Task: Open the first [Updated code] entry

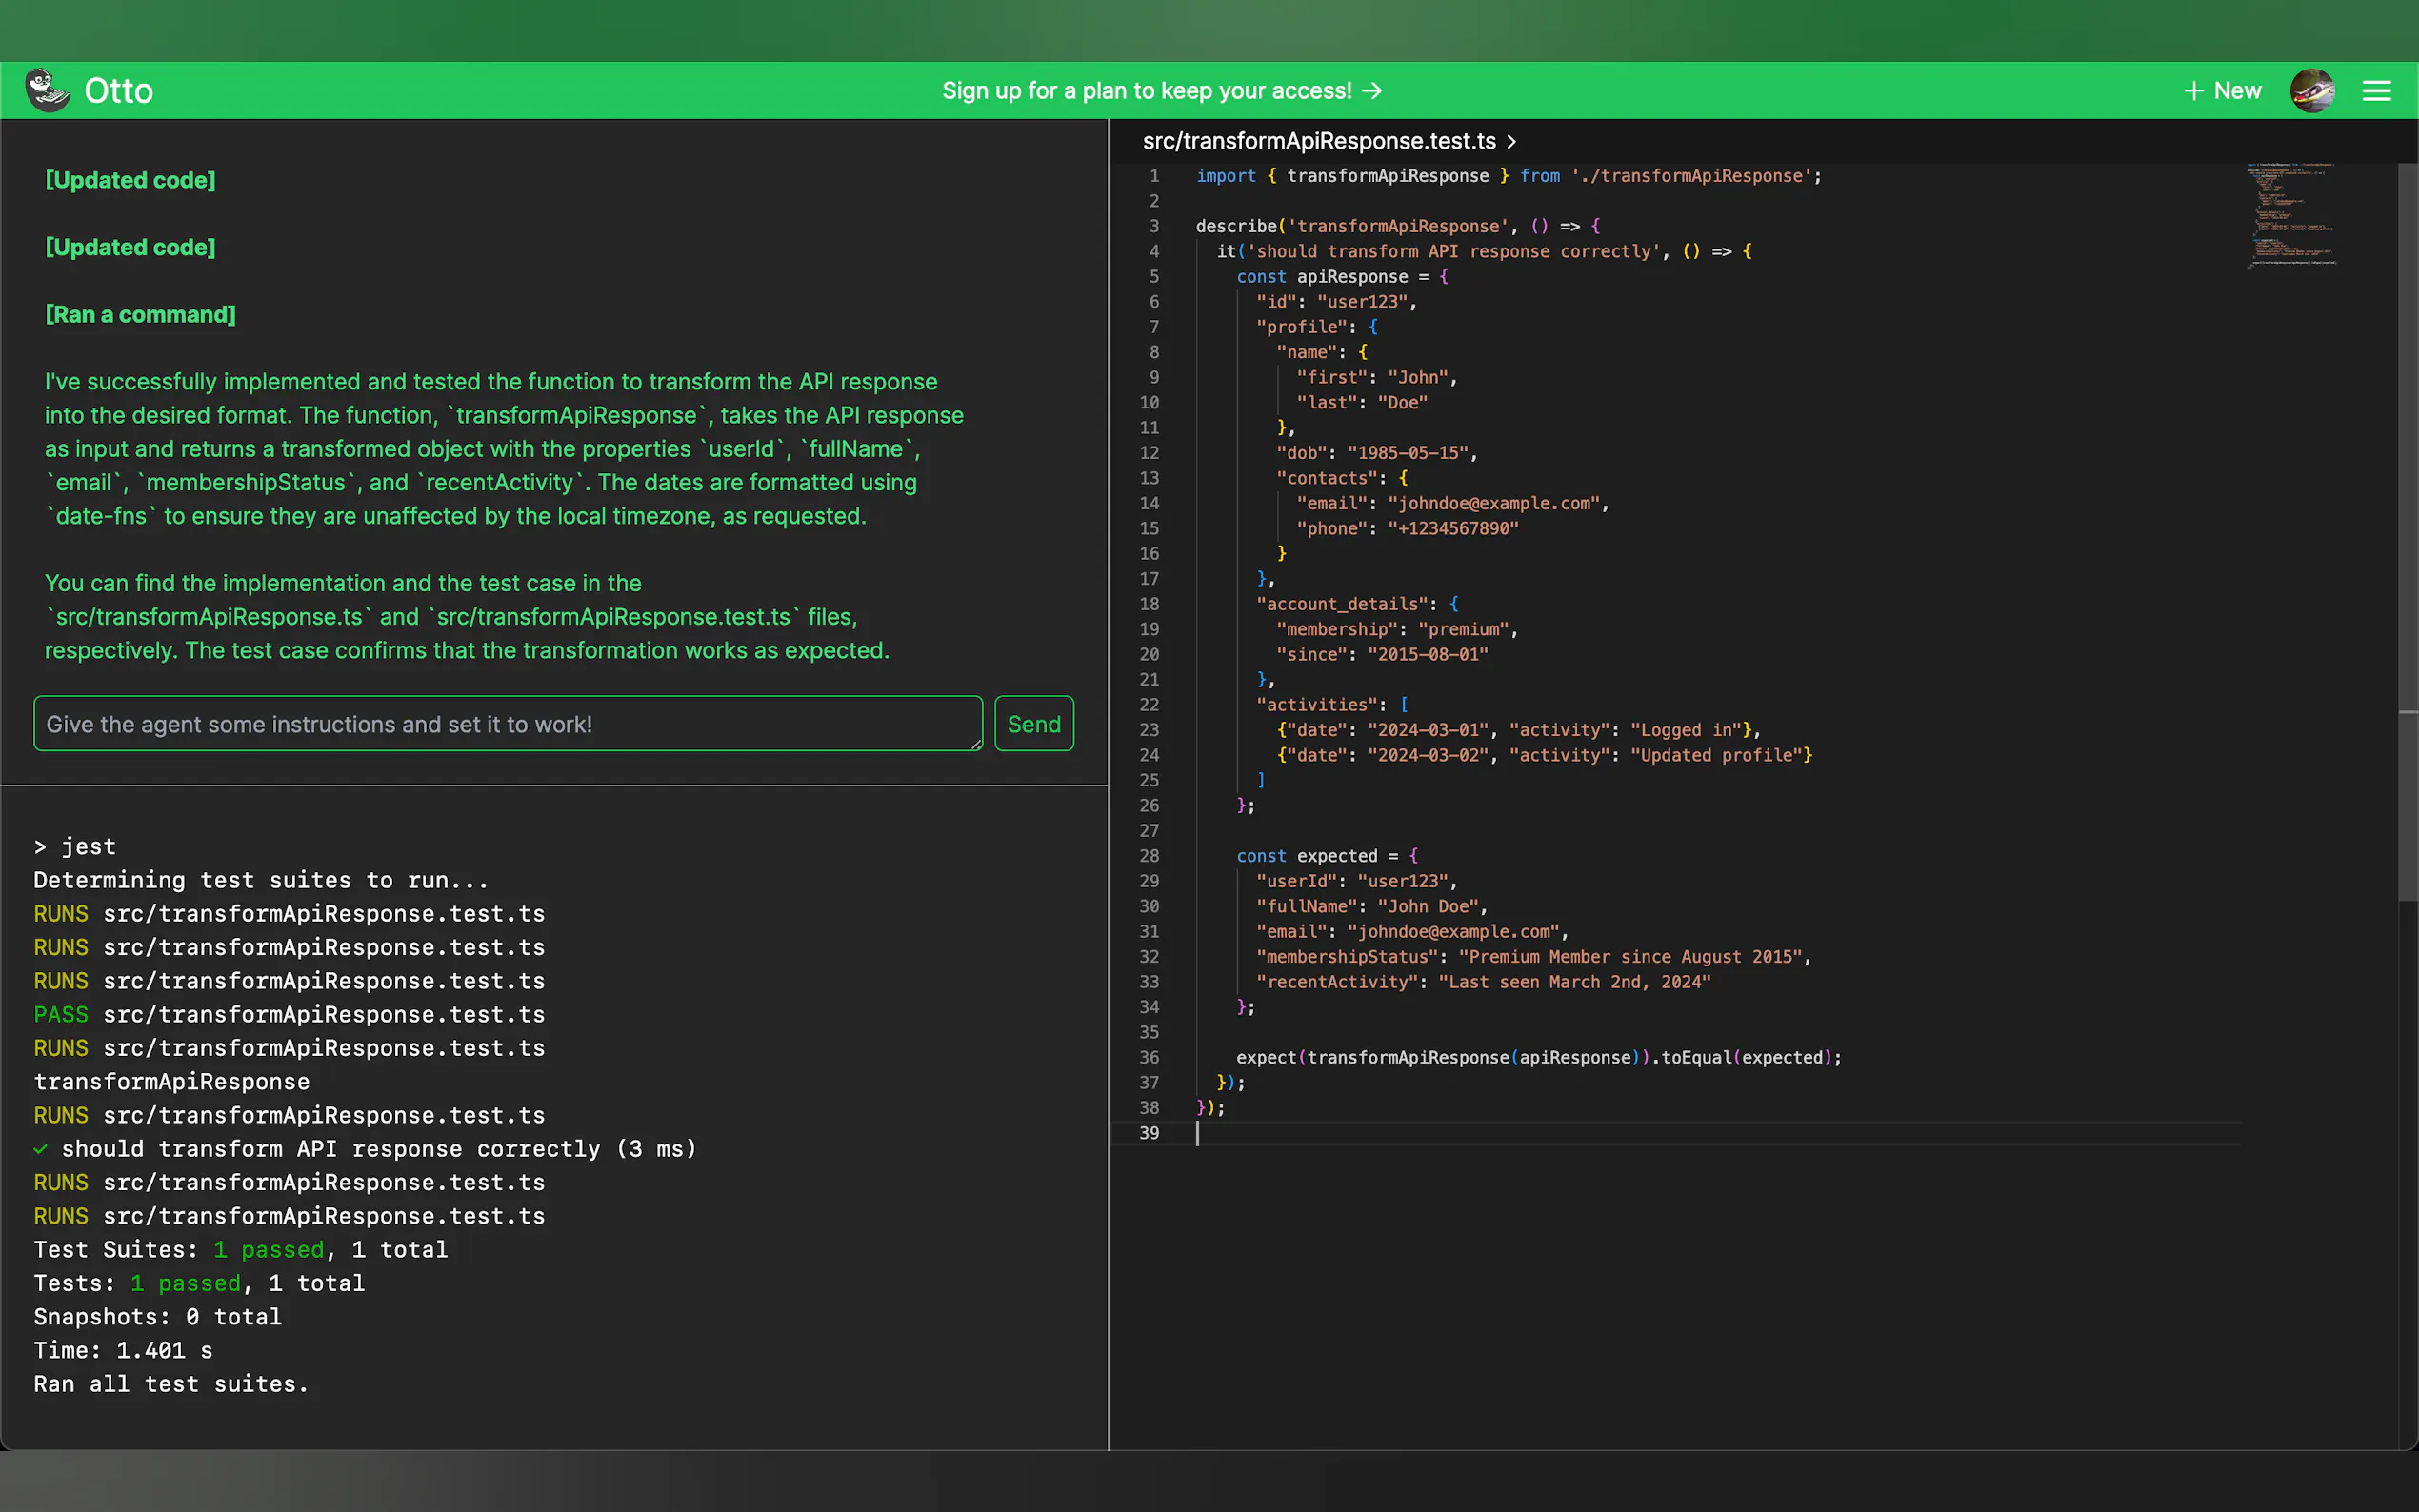Action: [130, 180]
